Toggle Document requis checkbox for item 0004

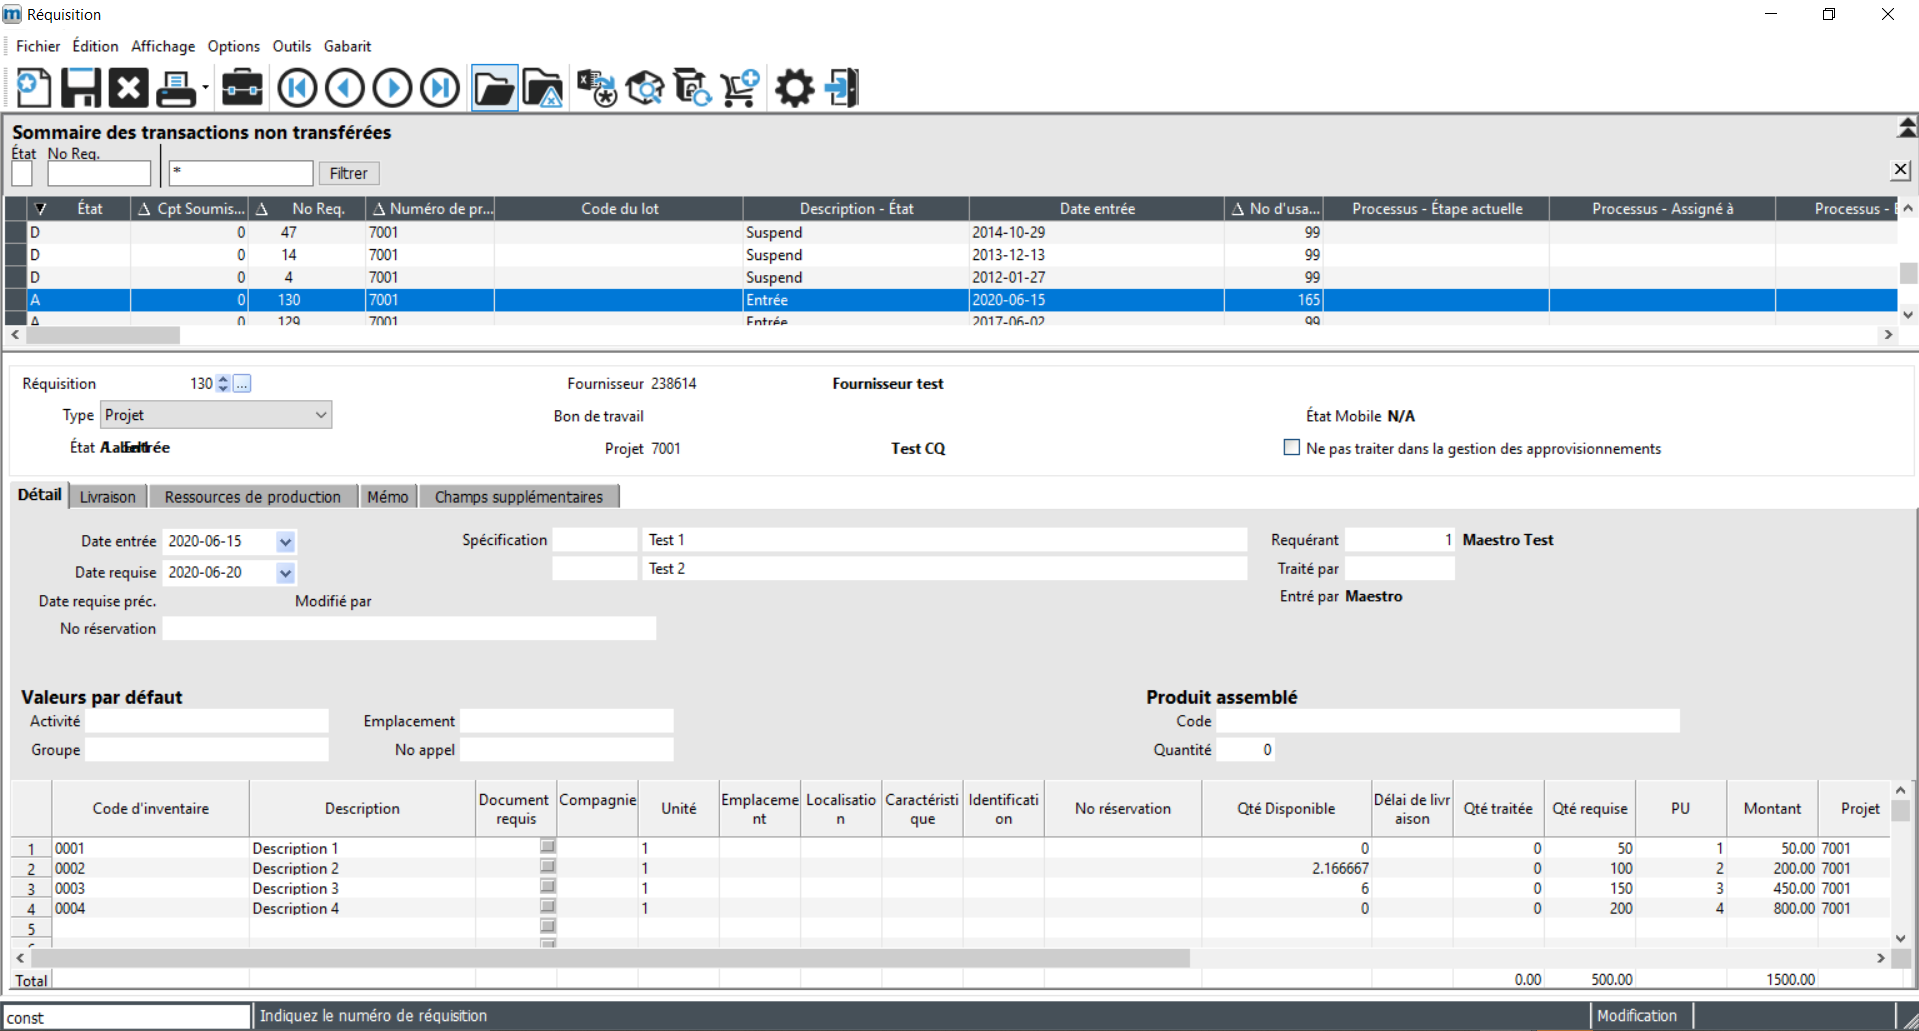coord(548,907)
